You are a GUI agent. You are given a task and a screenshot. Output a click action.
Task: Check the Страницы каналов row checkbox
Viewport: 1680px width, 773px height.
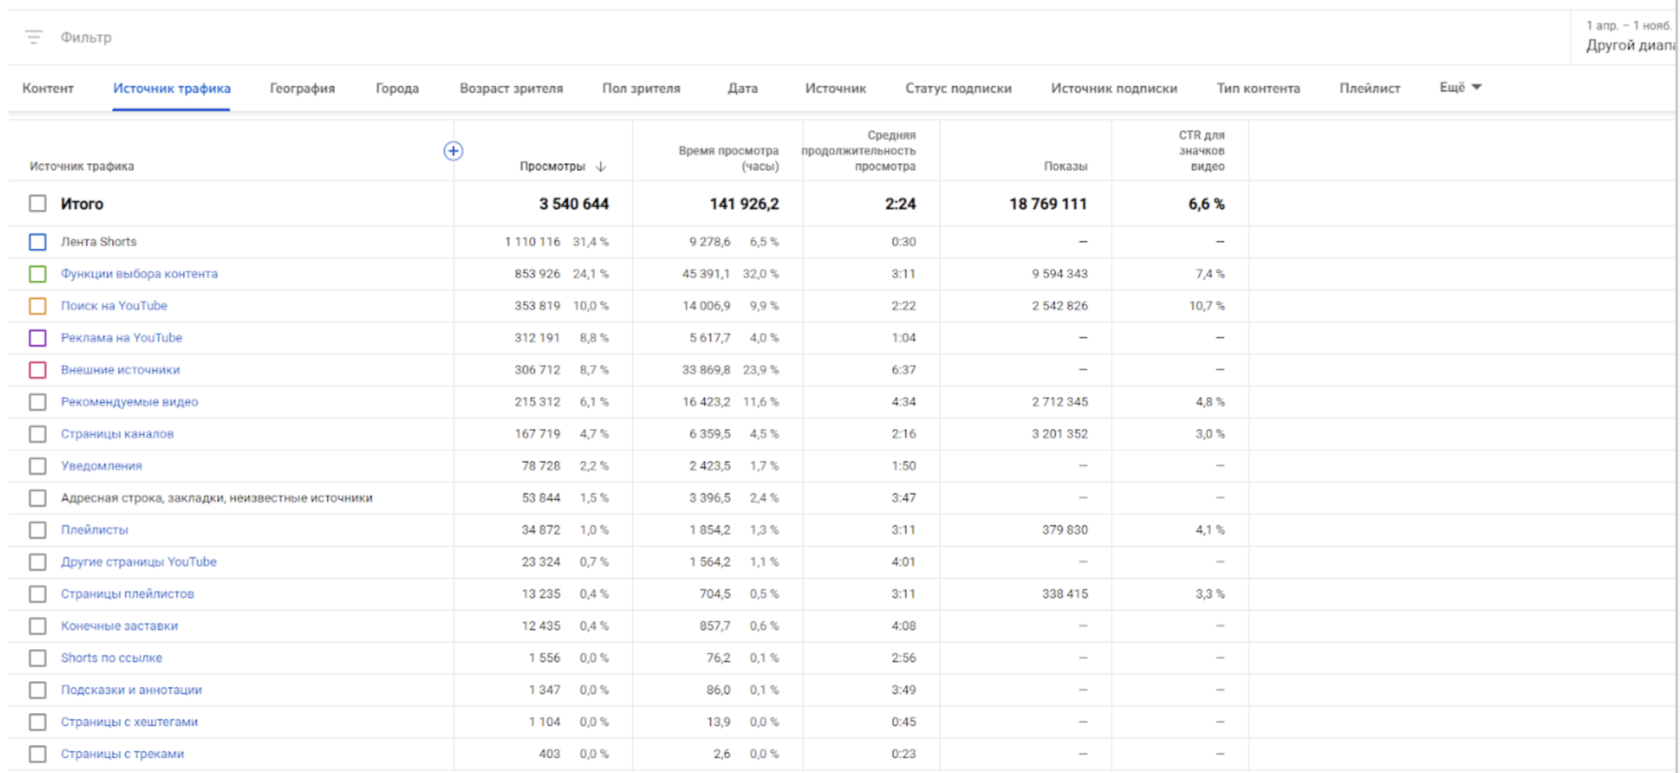point(38,434)
